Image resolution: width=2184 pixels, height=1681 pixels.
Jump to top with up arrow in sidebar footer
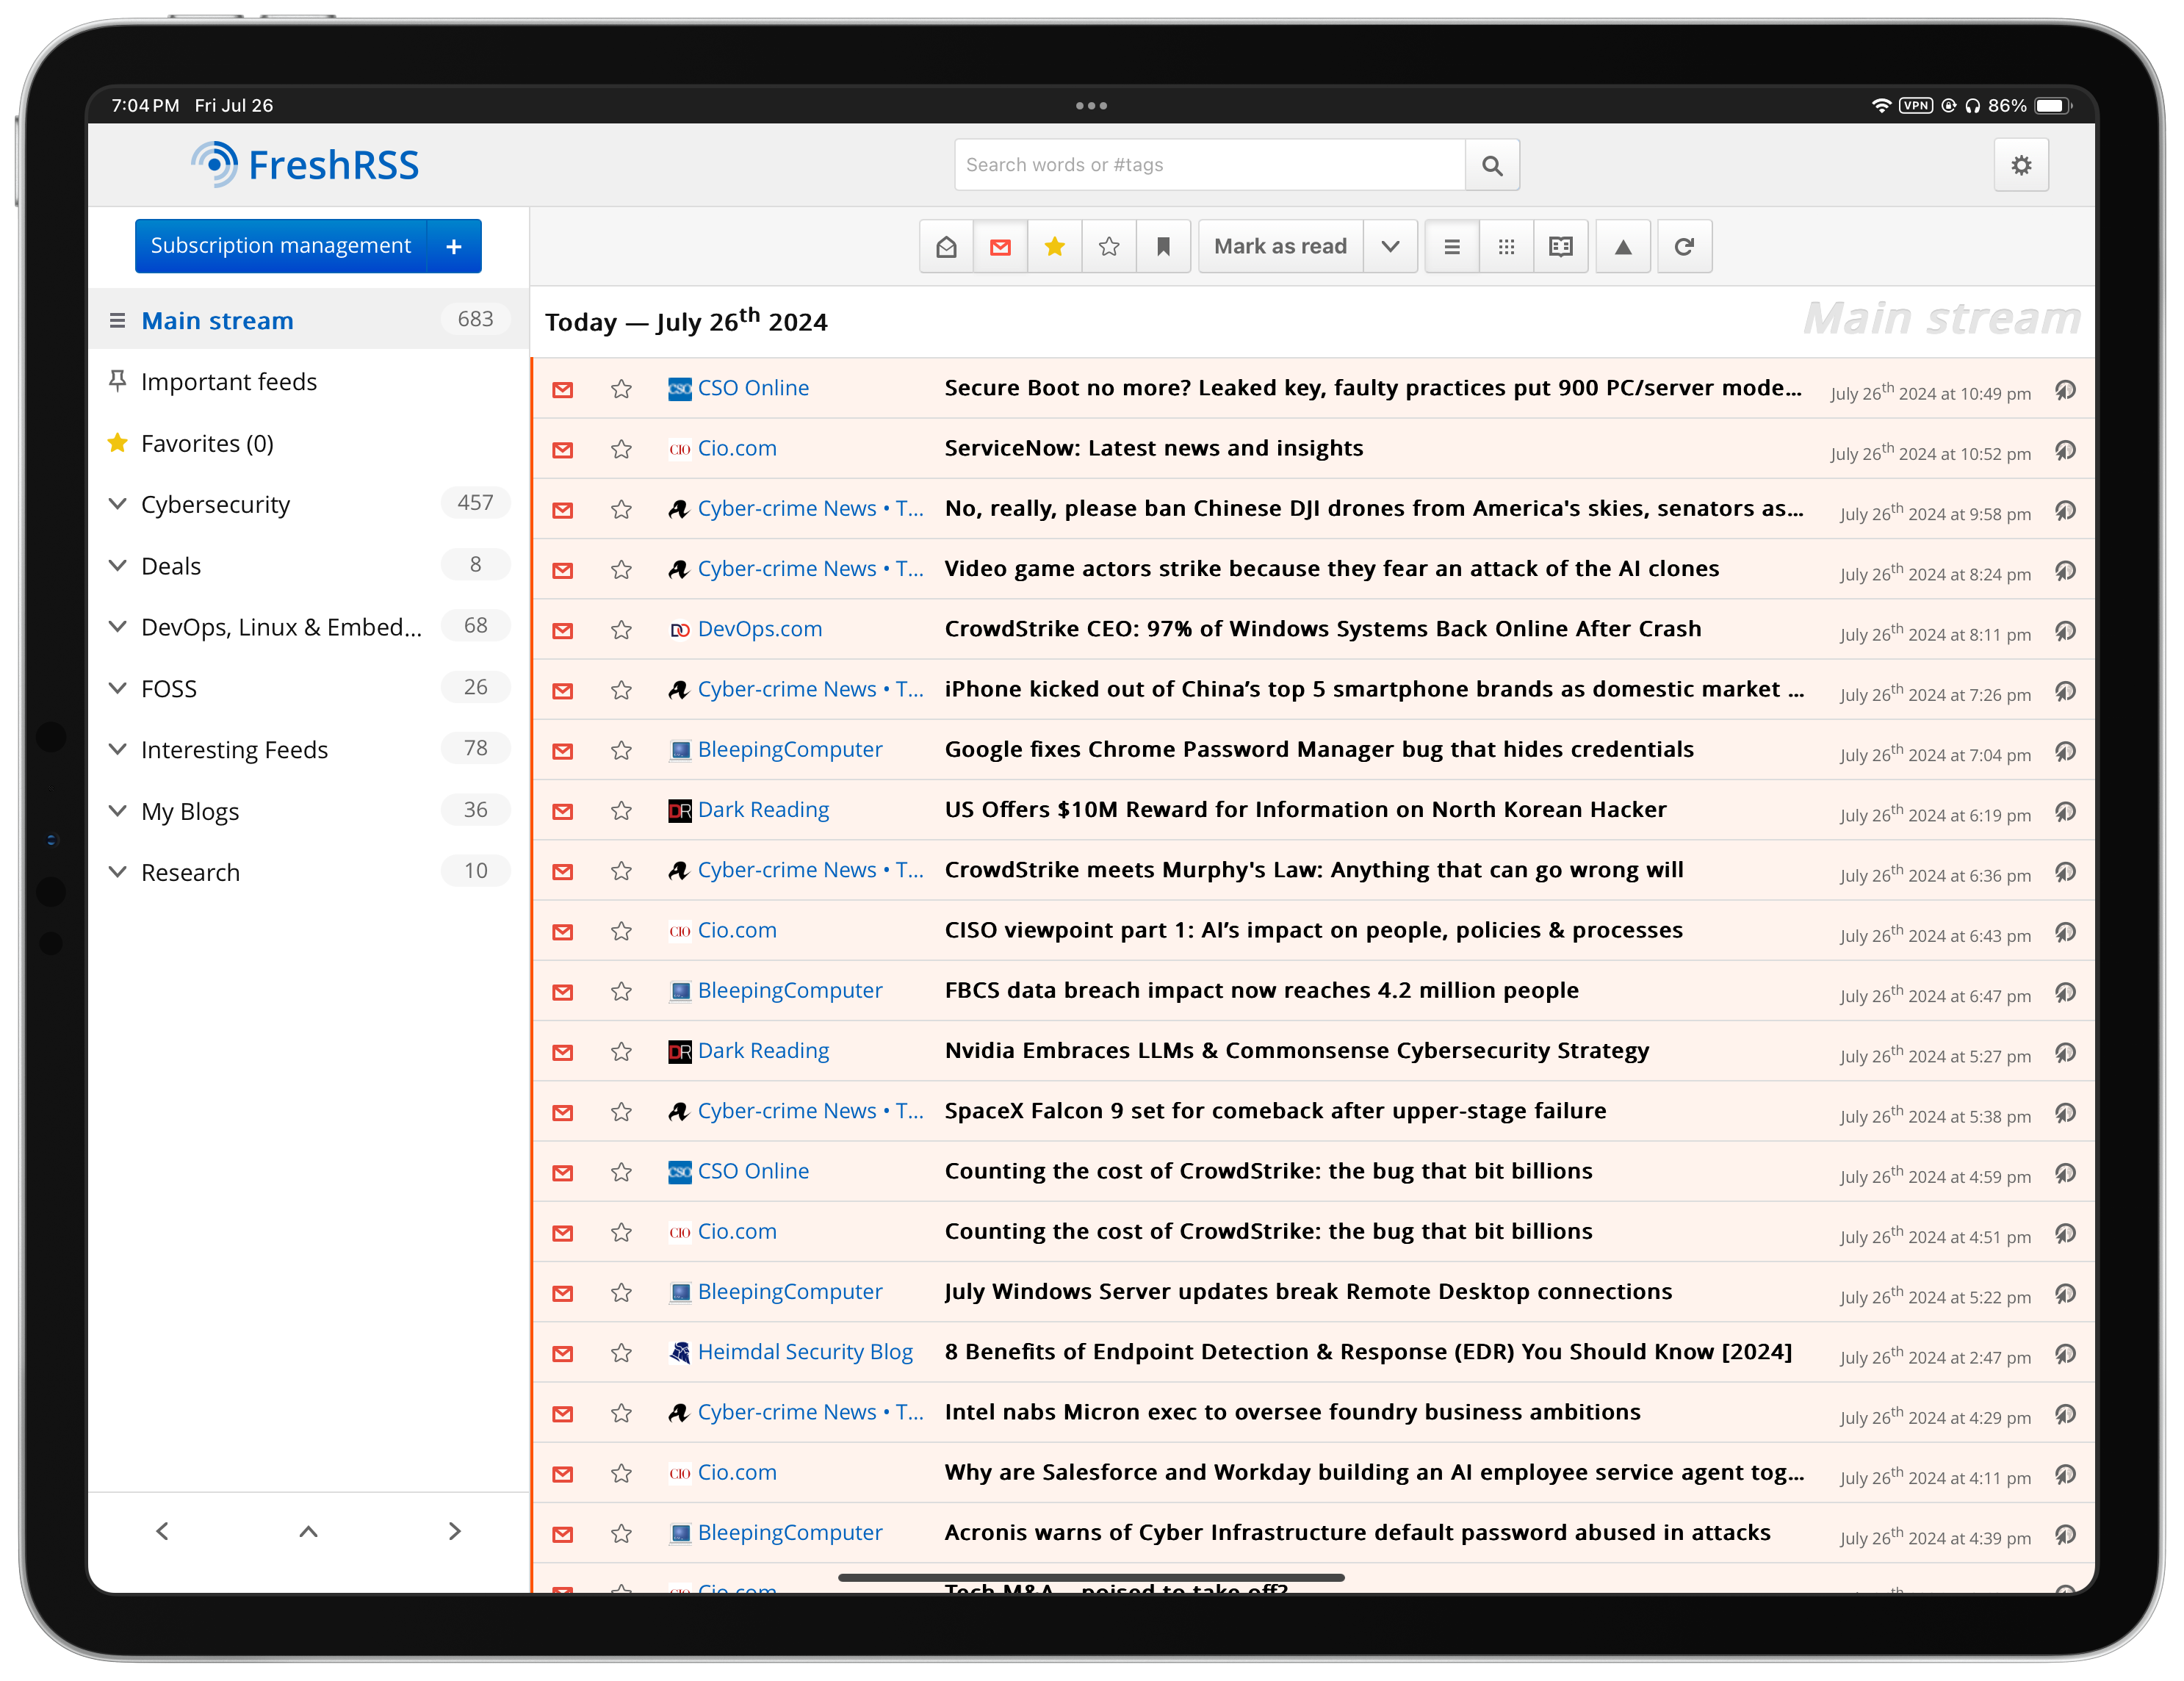click(308, 1531)
